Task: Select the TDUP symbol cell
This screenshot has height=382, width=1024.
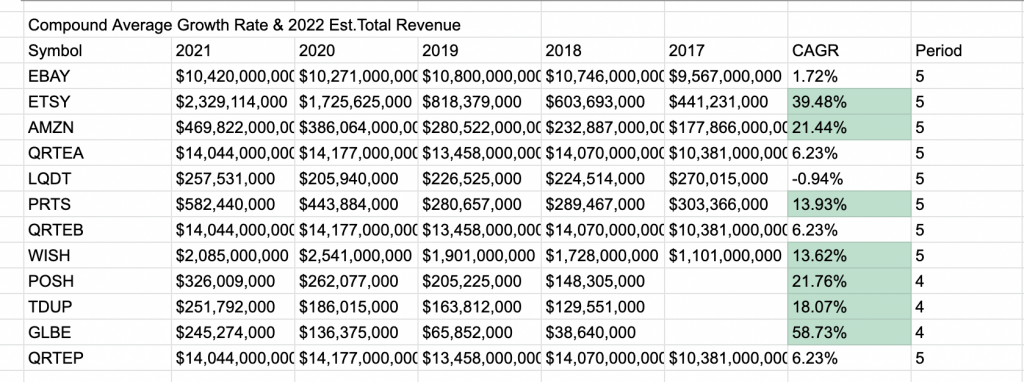Action: 98,306
